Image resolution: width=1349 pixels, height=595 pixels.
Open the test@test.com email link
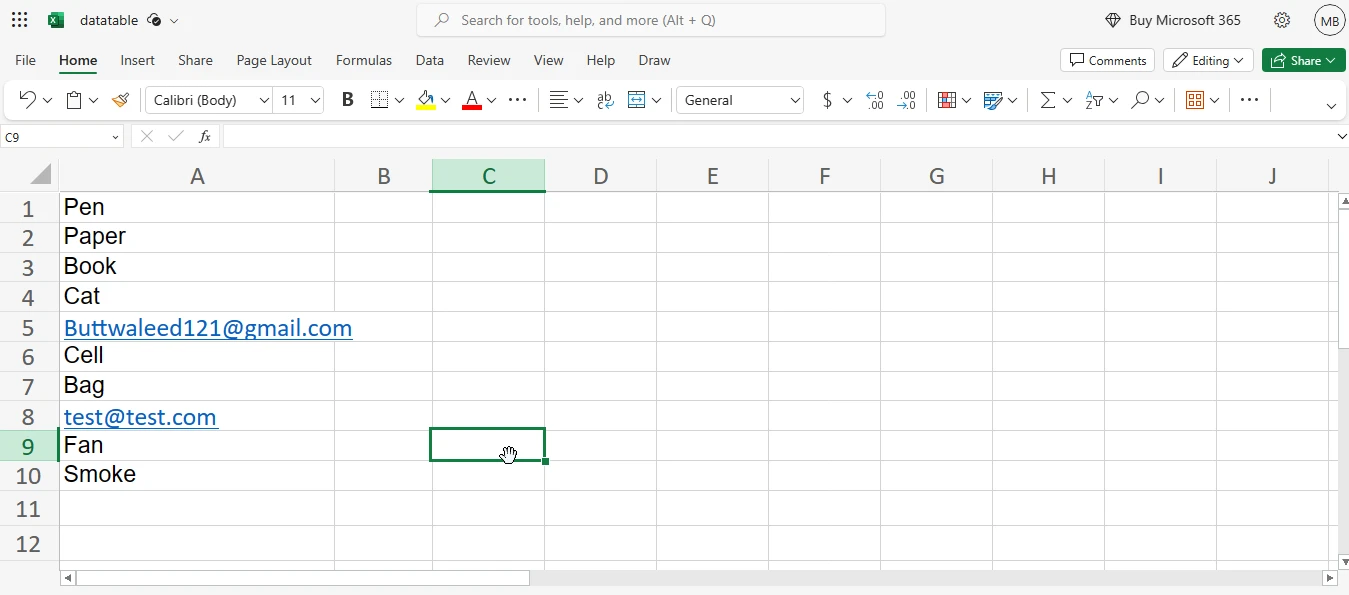click(140, 417)
